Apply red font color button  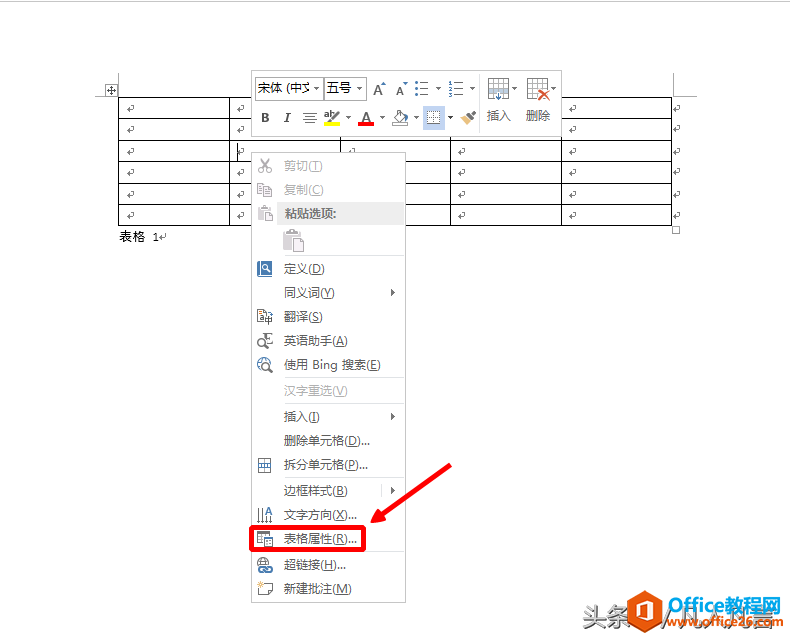pos(366,118)
